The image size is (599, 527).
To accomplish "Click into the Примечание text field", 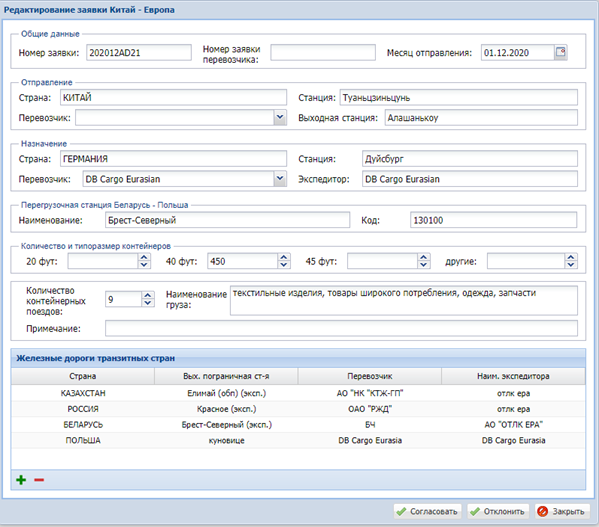I will click(341, 328).
